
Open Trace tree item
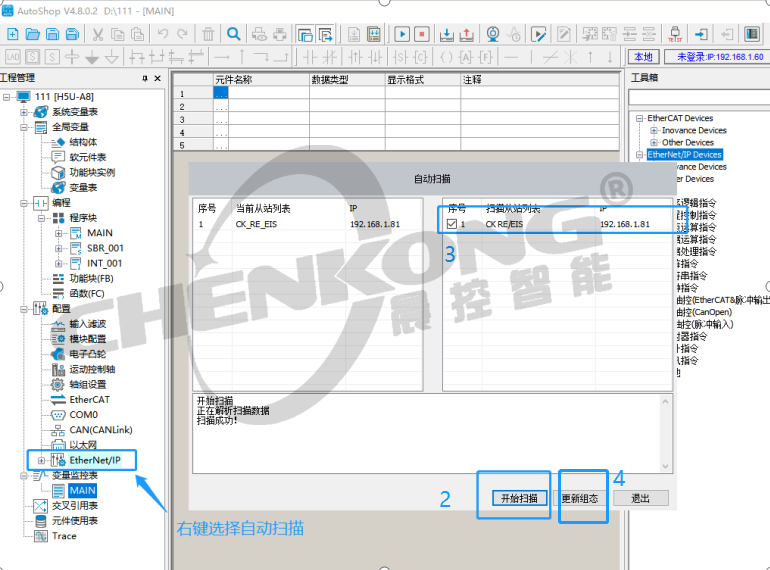point(64,536)
